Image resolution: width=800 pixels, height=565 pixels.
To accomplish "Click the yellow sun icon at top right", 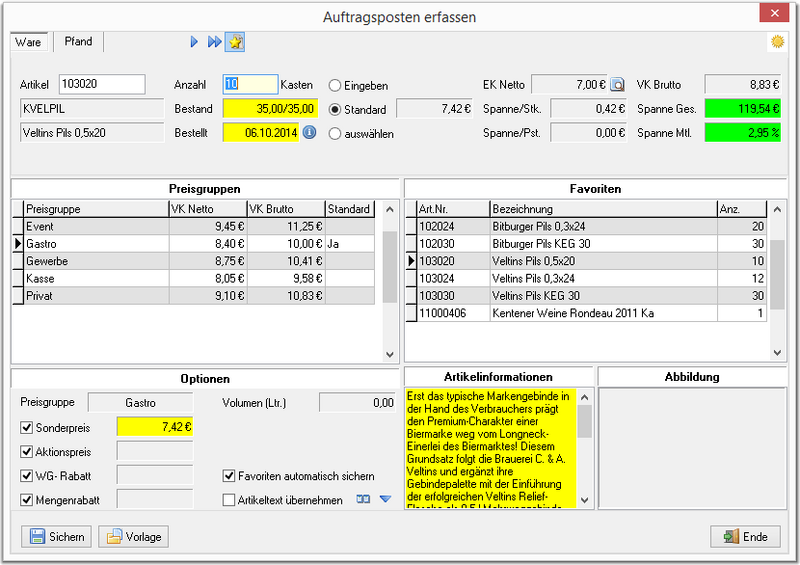I will coord(777,42).
